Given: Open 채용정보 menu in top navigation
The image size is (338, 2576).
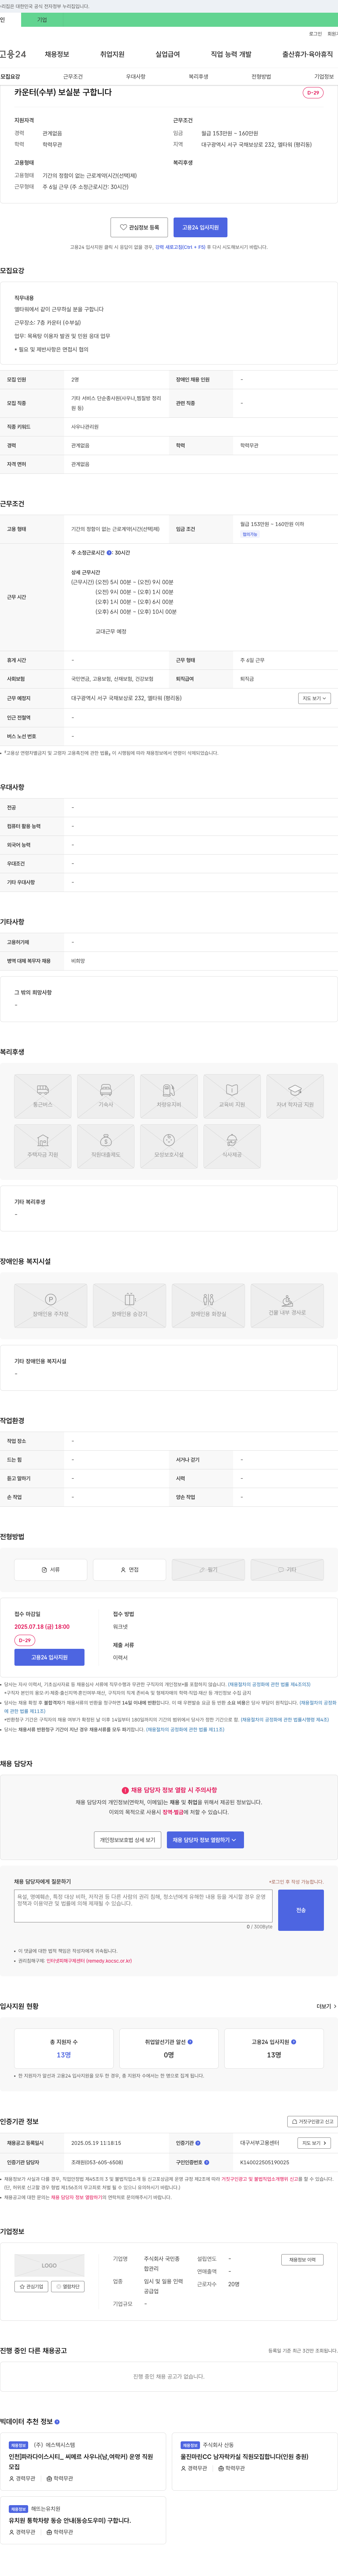Looking at the screenshot, I should coord(57,54).
